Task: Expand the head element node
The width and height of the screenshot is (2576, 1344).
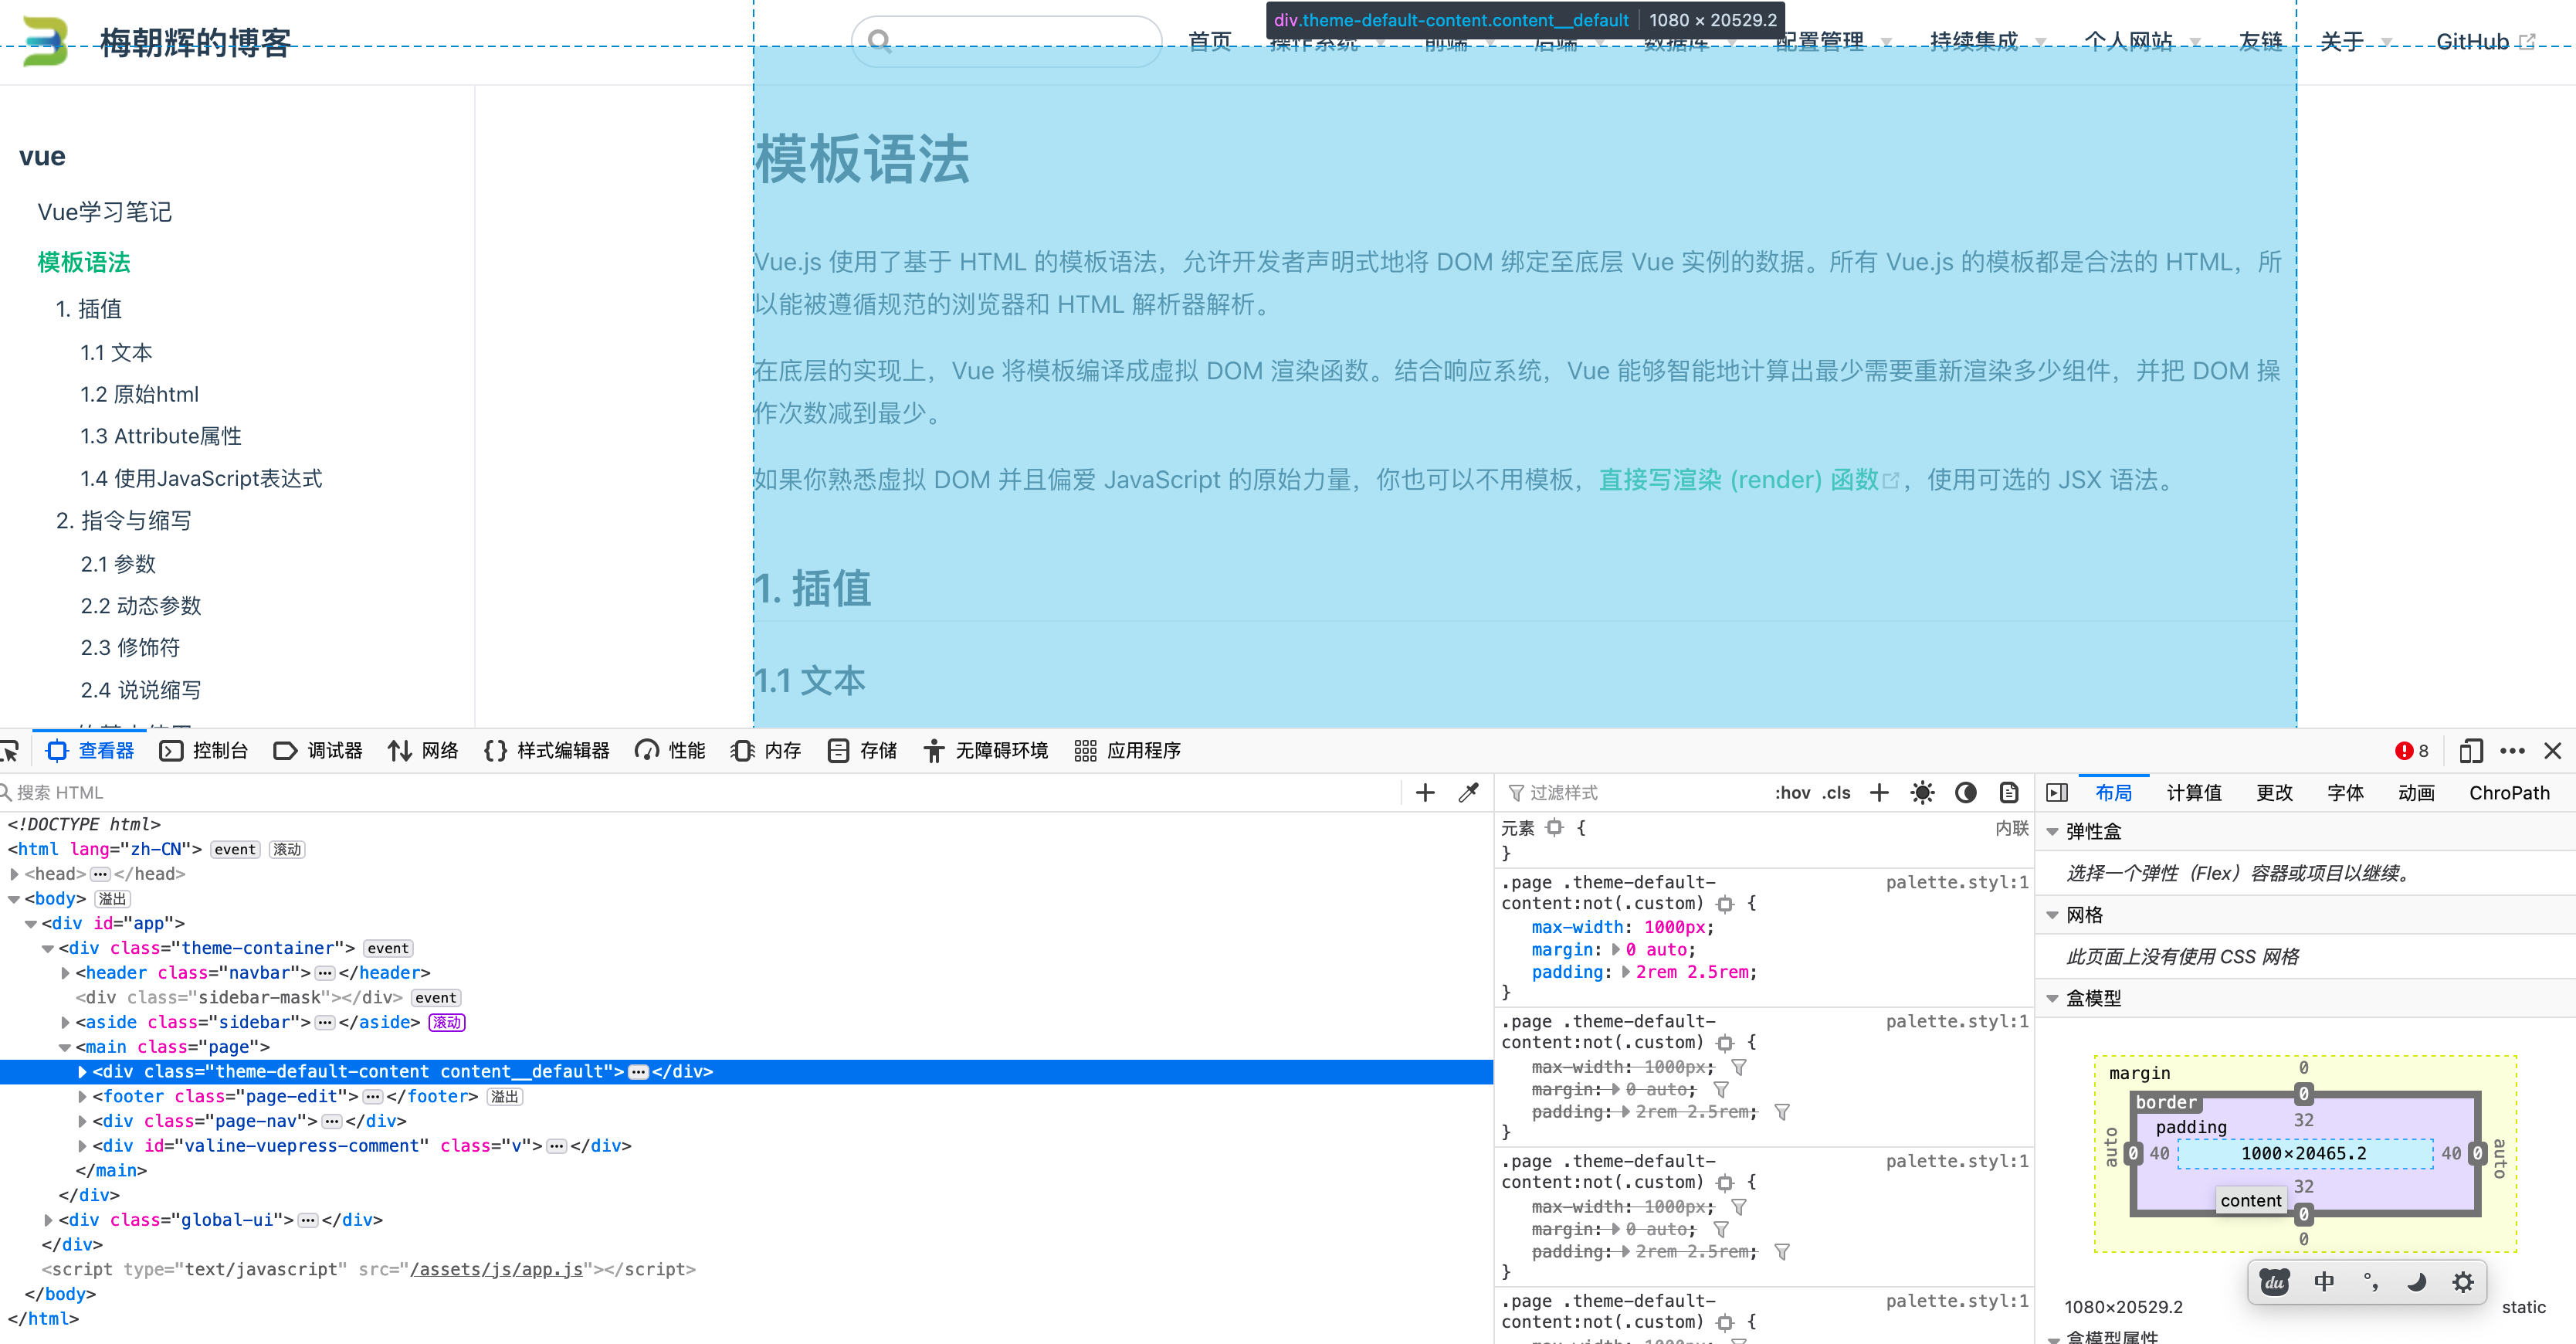Action: tap(14, 874)
